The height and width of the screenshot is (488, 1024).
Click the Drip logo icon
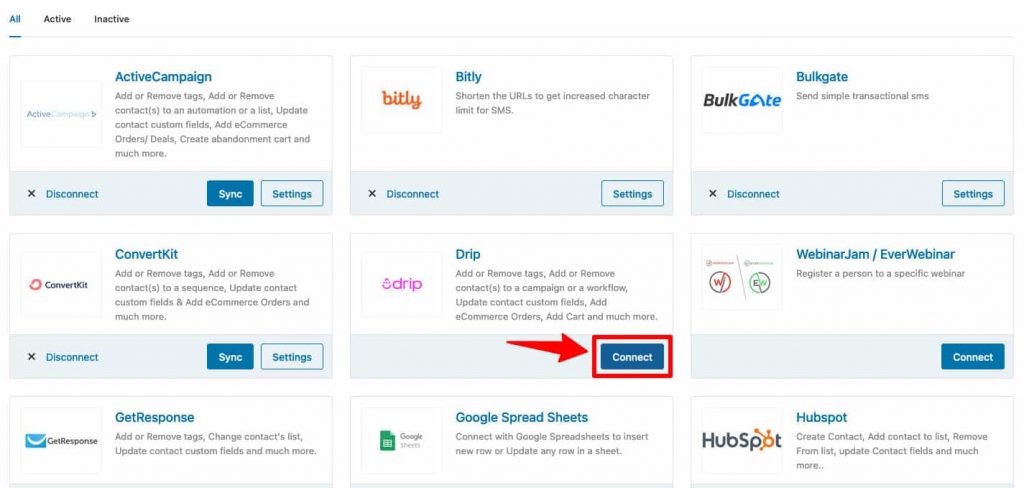(402, 285)
